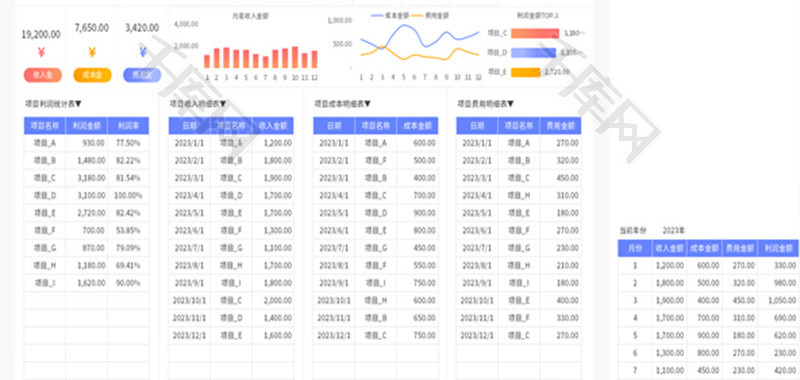Select the 7,650.00 total cost figure
Viewport: 800px width, 380px height.
click(92, 28)
